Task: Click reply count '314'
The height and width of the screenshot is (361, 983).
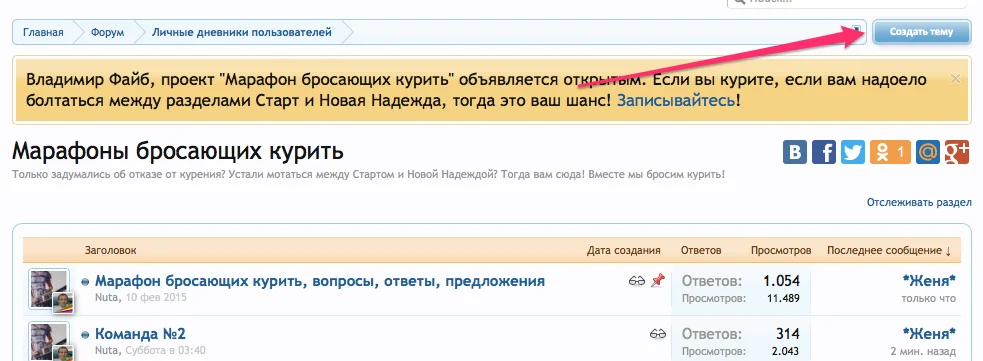Action: pos(787,333)
